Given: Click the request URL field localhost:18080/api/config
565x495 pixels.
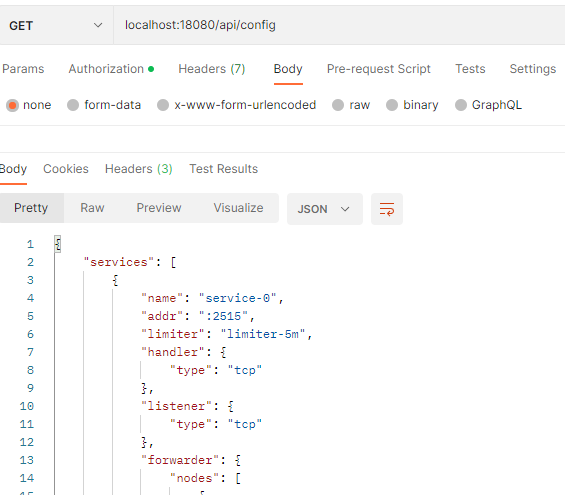Looking at the screenshot, I should coord(339,25).
